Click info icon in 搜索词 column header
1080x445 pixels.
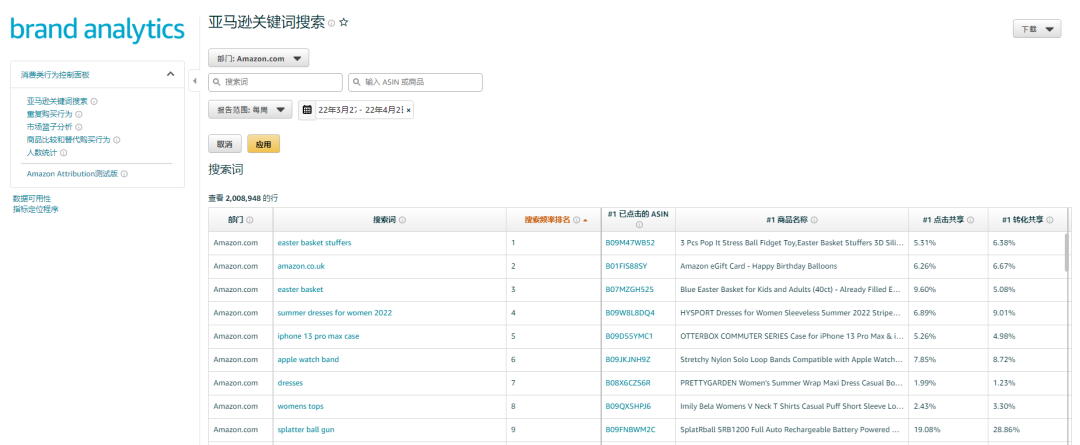click(x=402, y=220)
